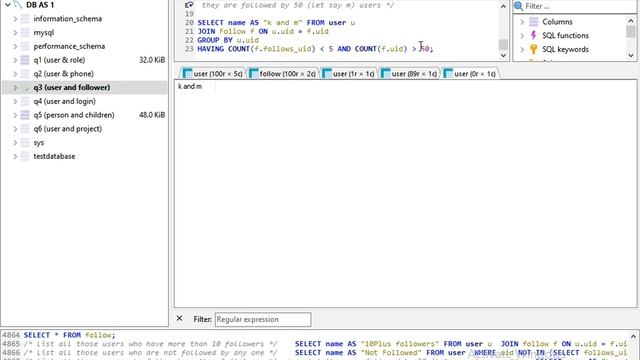Click the 32.0 KiB size of q1

point(152,60)
